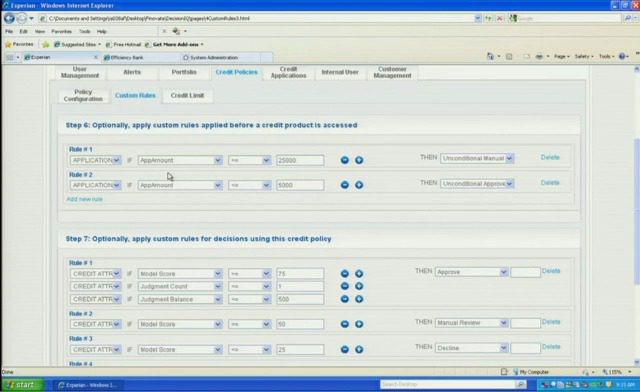The image size is (640, 392).
Task: Switch to the Credit Applications tab
Action: point(288,72)
